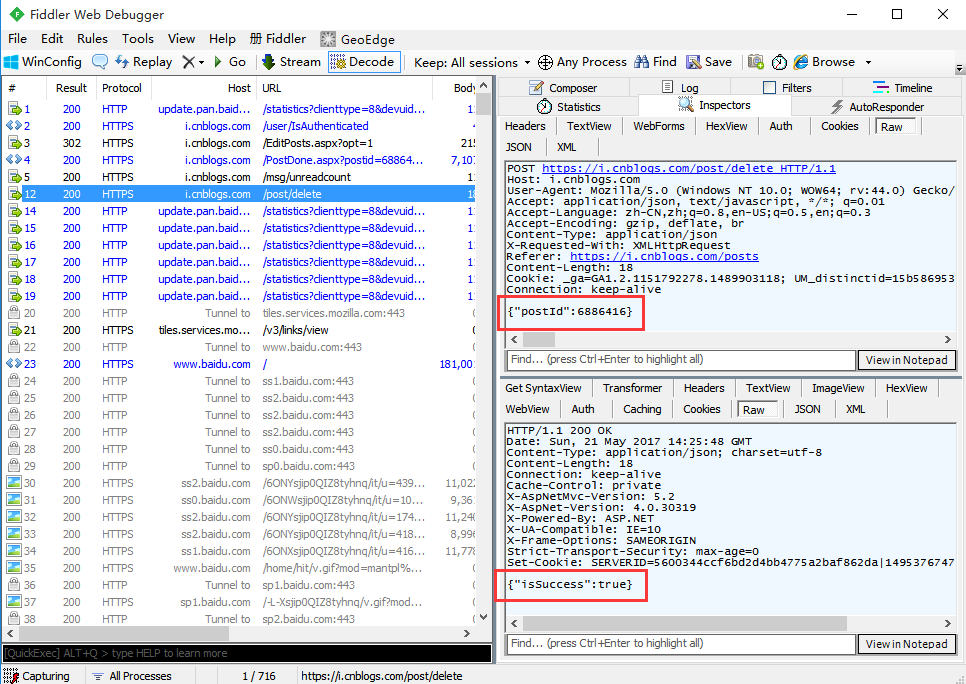Click request pane horizontal scrollbar right arrow
The height and width of the screenshot is (684, 966).
coord(948,340)
